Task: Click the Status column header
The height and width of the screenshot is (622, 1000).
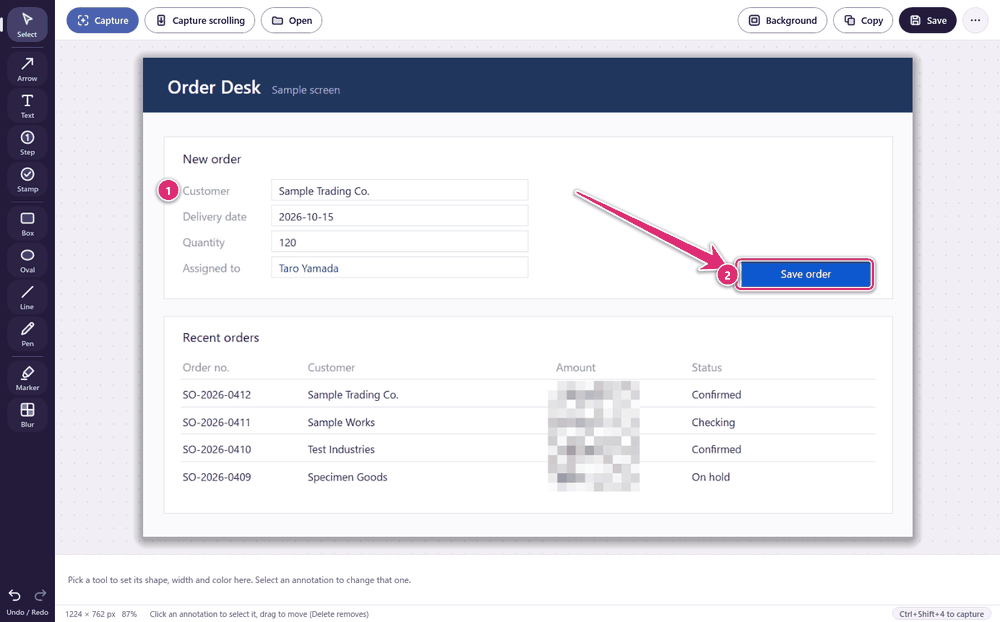Action: click(707, 367)
